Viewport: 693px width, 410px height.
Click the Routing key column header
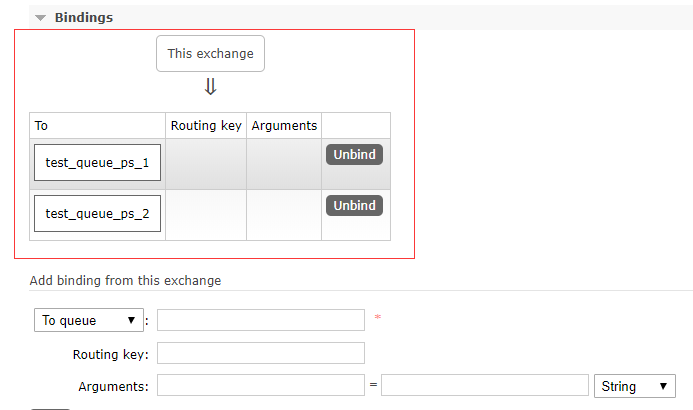click(206, 125)
